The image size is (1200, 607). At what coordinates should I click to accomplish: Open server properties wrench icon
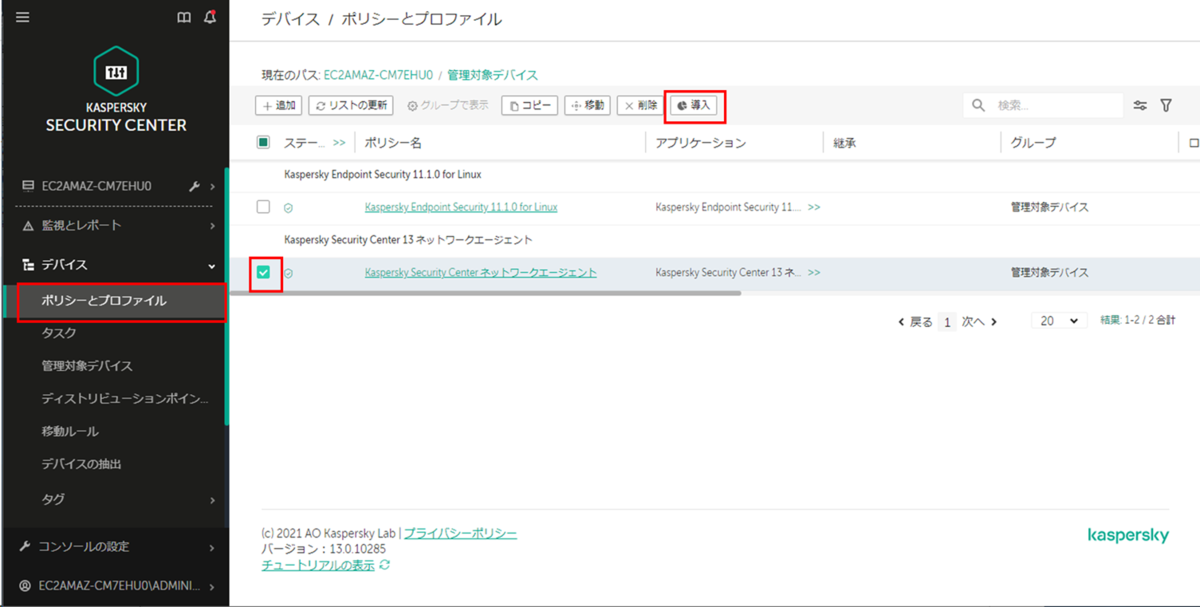point(194,186)
